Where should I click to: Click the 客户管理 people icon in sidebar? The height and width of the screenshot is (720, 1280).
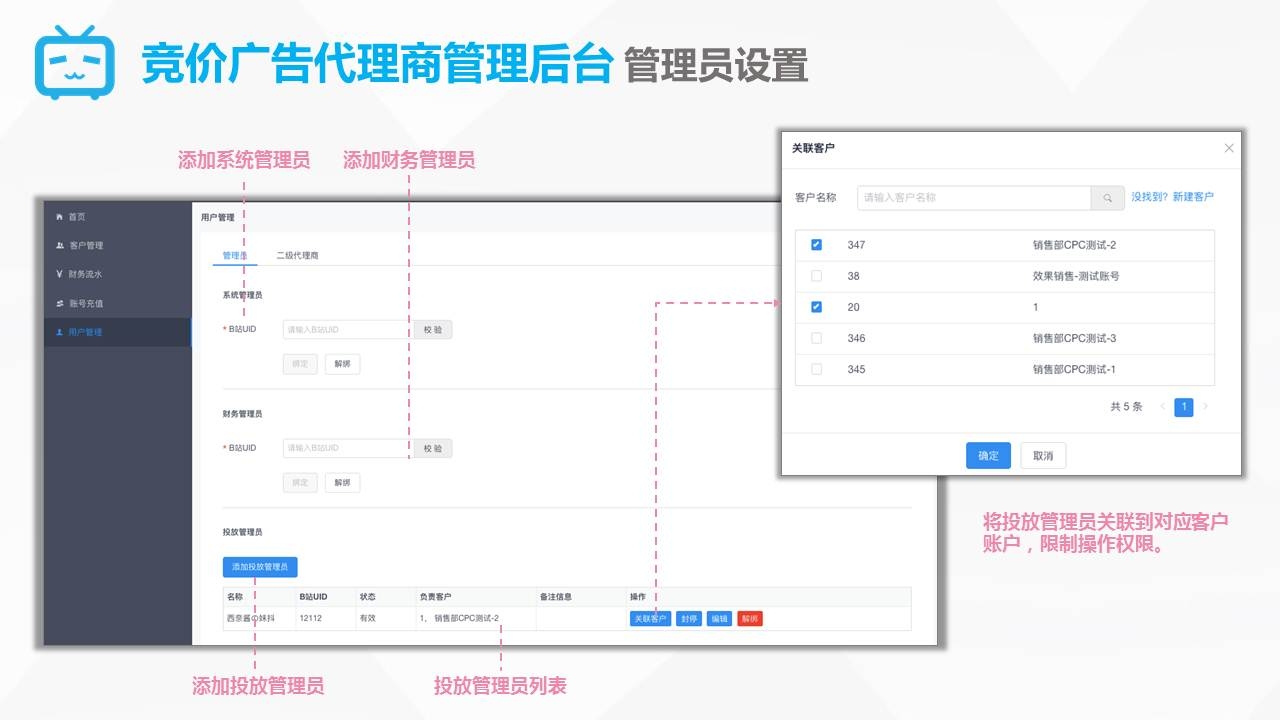pos(59,246)
